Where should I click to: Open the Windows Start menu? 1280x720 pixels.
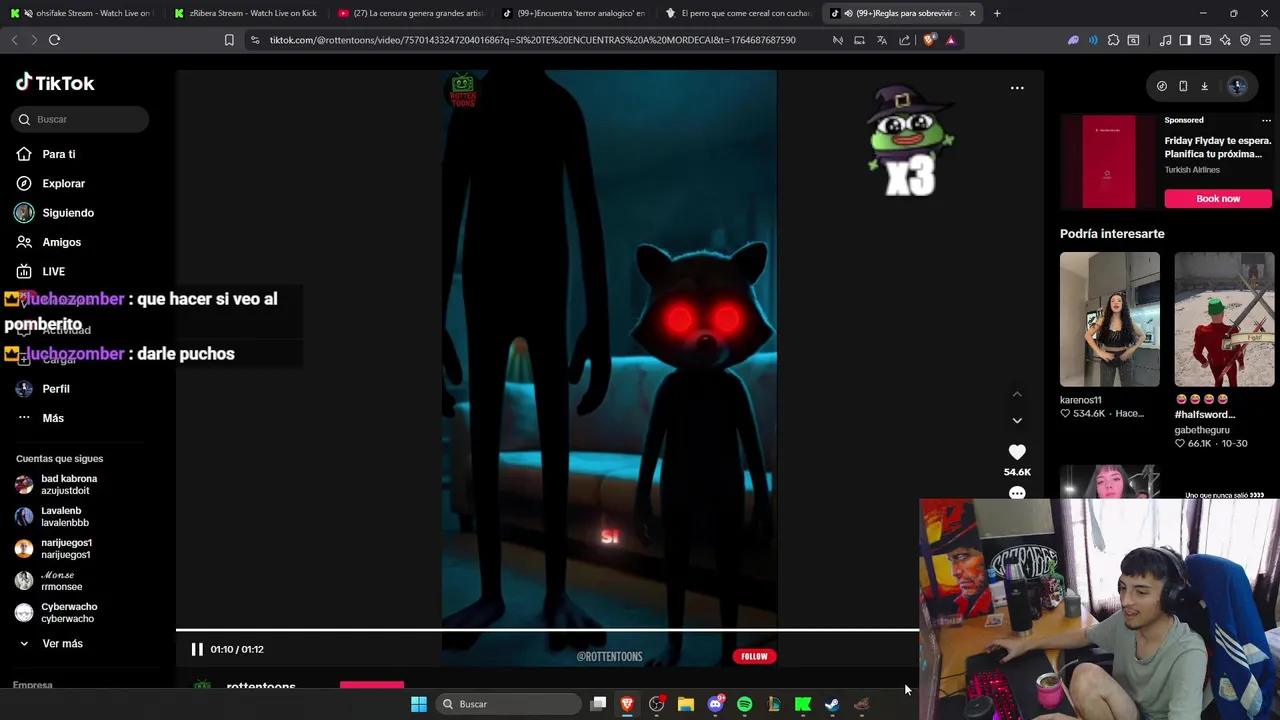click(x=419, y=704)
